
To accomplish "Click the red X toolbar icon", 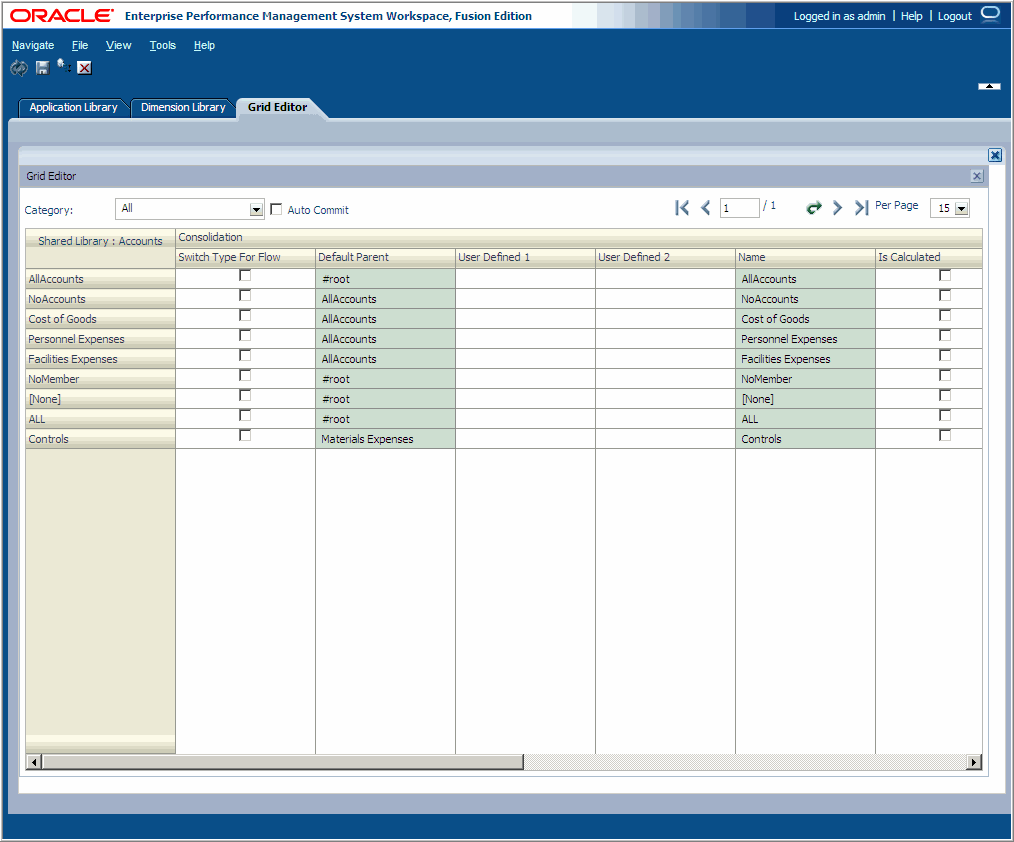I will click(84, 68).
